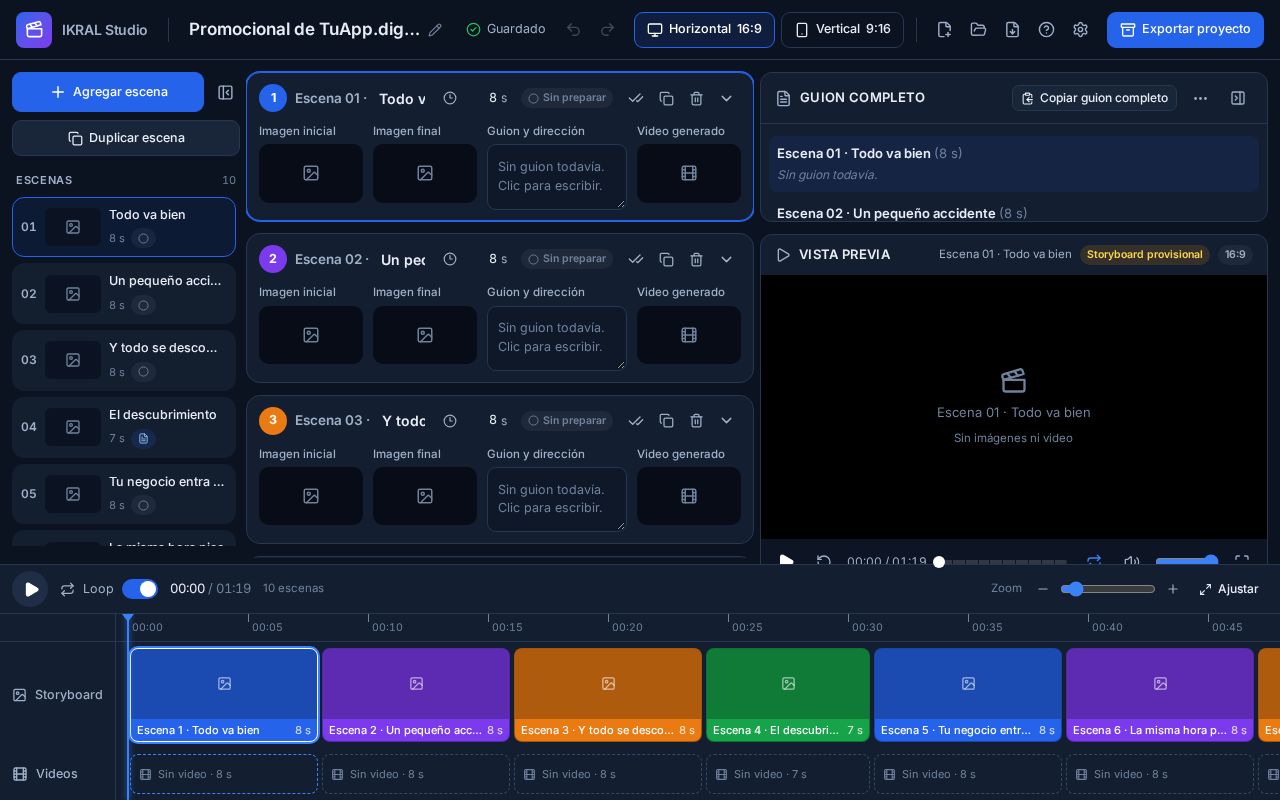Click Agregar escena button

[108, 92]
